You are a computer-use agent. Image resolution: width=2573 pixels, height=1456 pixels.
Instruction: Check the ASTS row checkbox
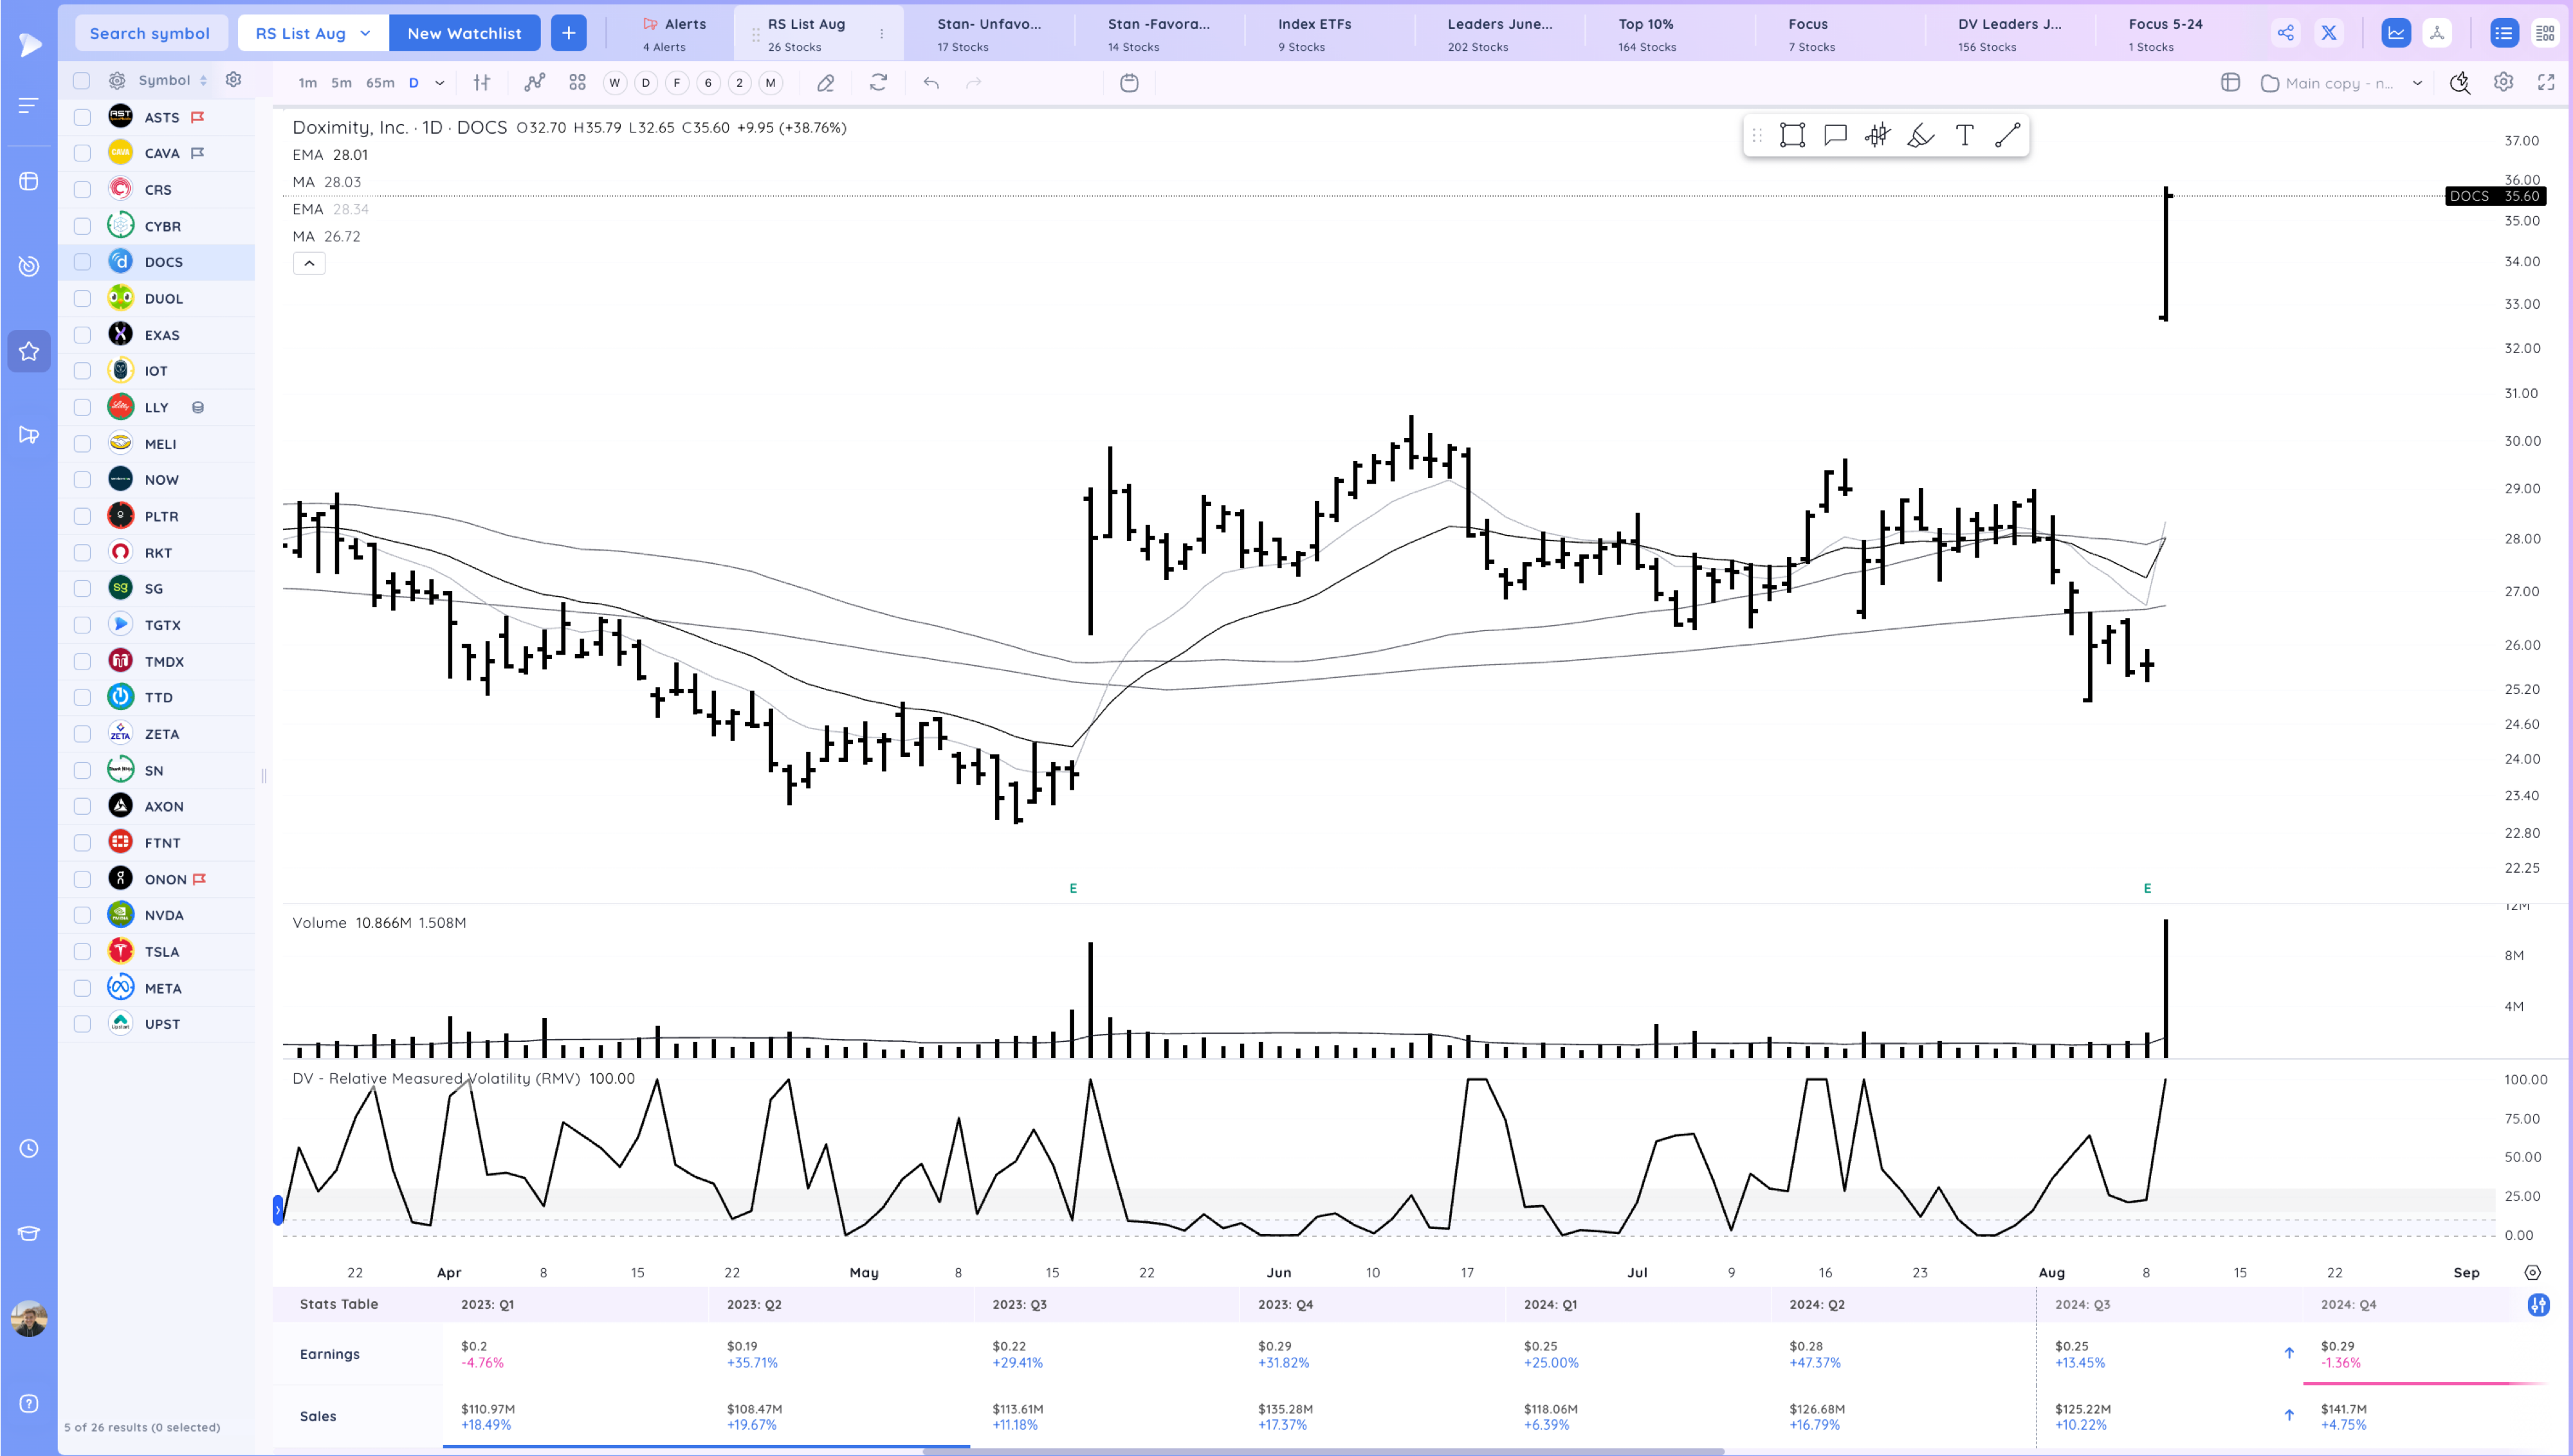(x=82, y=117)
